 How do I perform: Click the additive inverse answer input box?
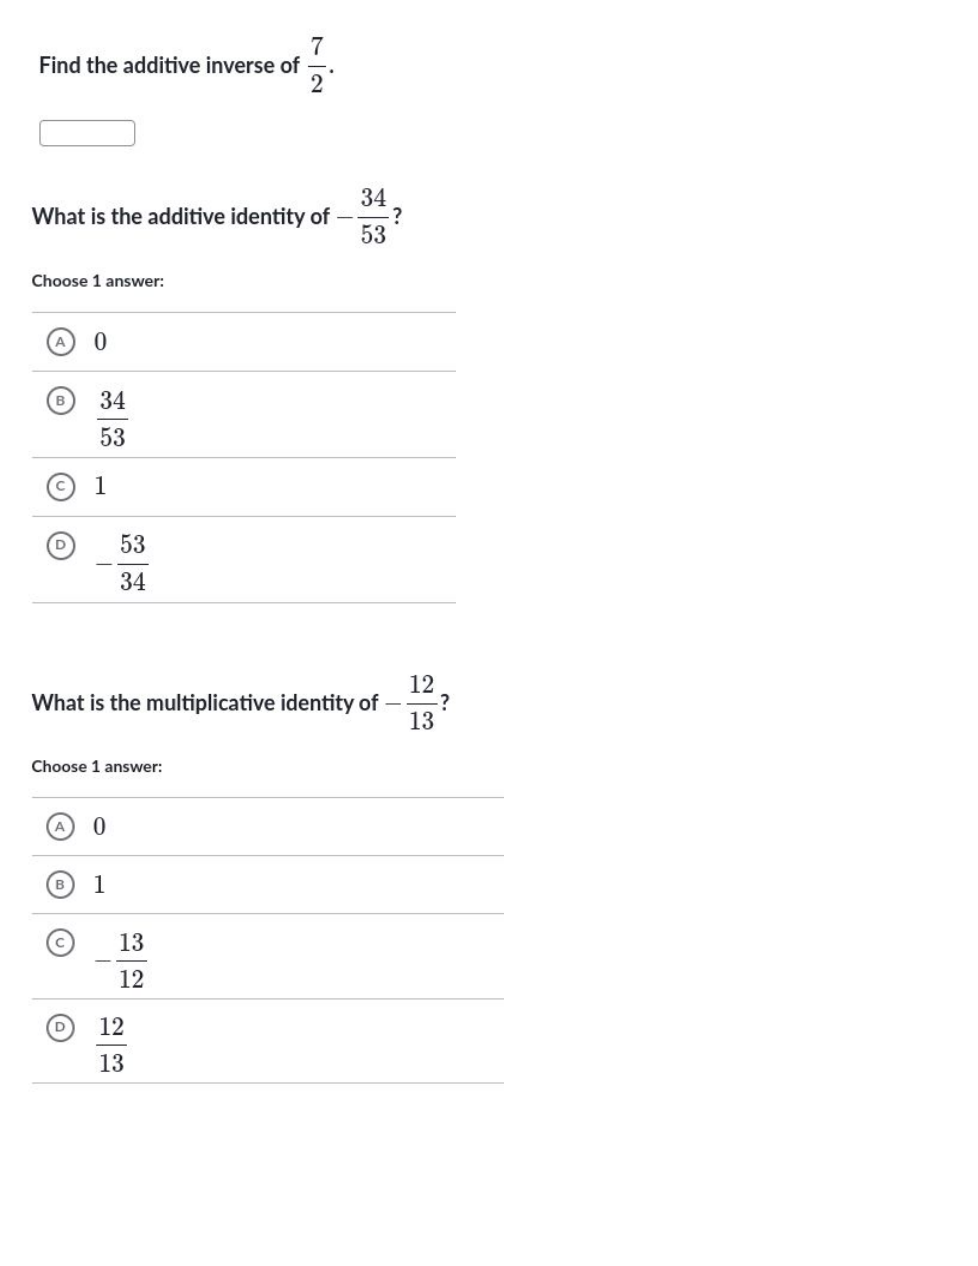[x=87, y=133]
